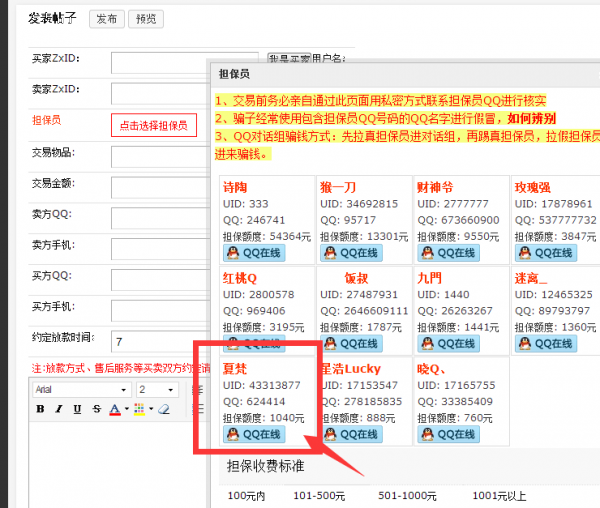Focus the 卖方QQ input field
Screen dimensions: 600x508
pyautogui.click(x=161, y=218)
